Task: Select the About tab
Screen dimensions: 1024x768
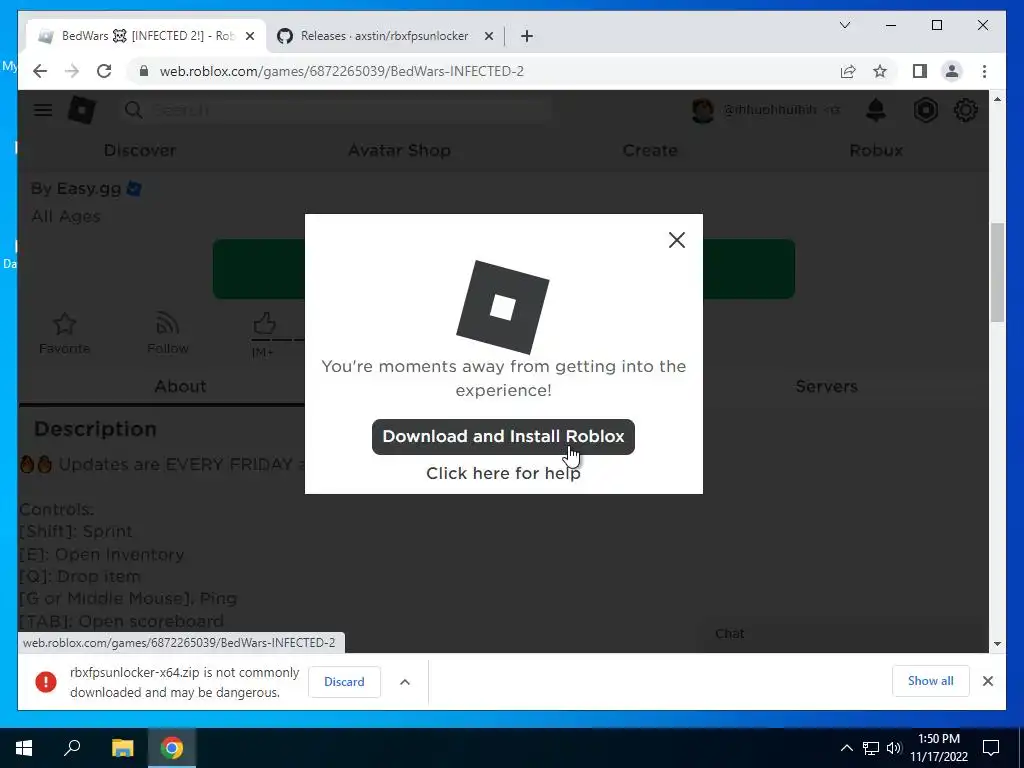Action: pyautogui.click(x=180, y=386)
